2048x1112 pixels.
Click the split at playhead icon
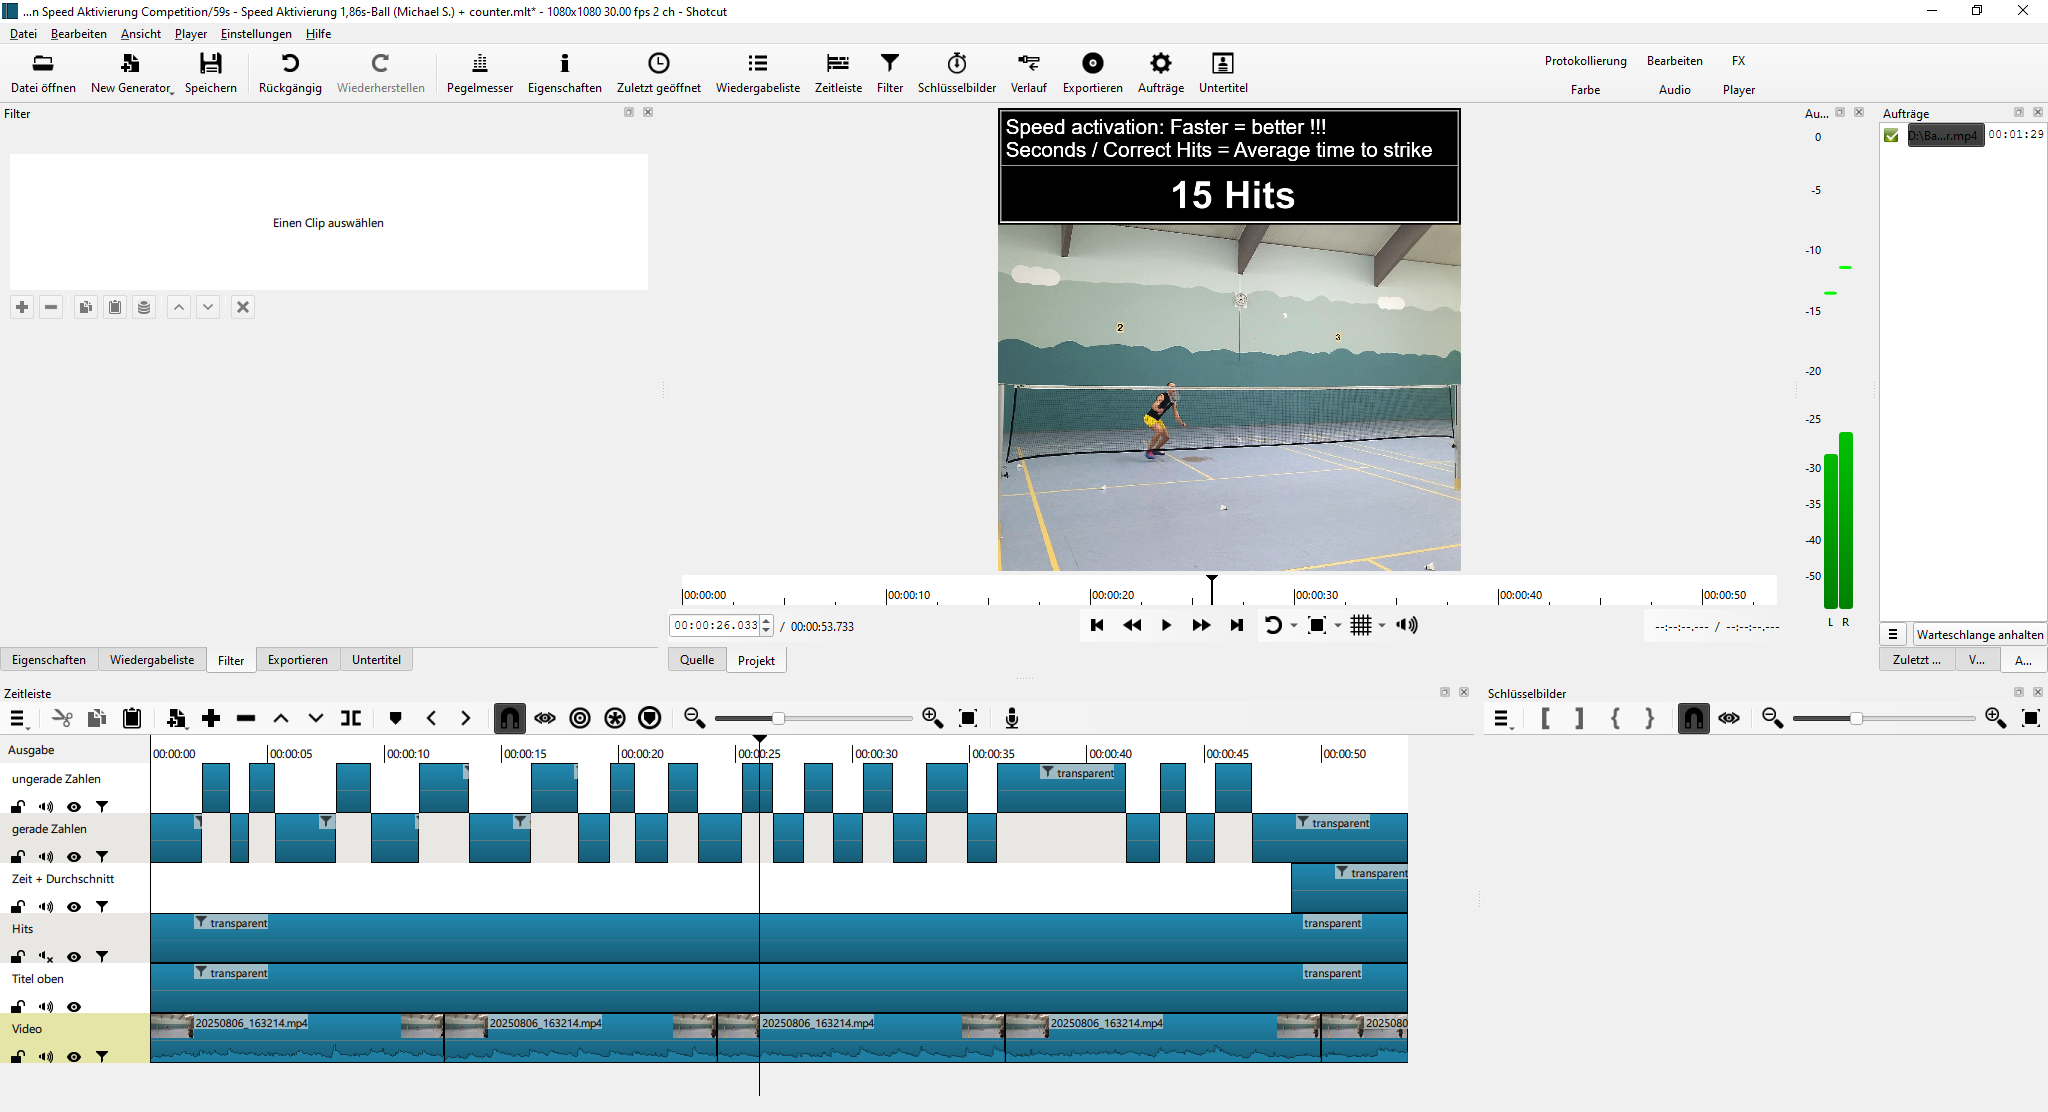[x=351, y=718]
